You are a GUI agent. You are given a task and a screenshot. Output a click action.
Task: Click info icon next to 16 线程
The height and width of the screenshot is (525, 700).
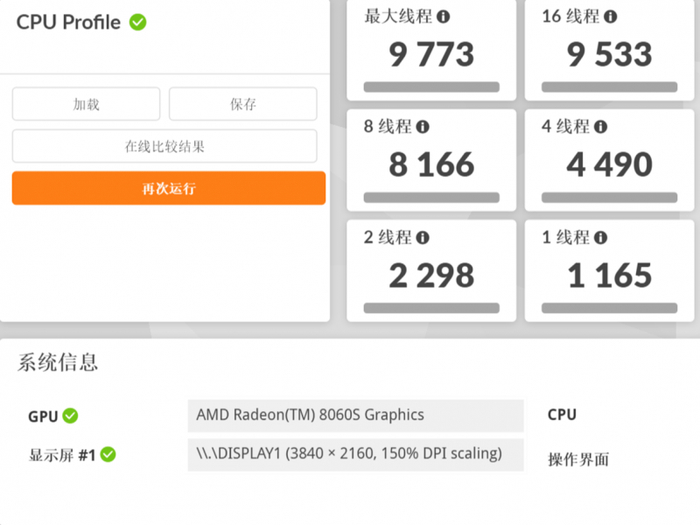(x=610, y=17)
